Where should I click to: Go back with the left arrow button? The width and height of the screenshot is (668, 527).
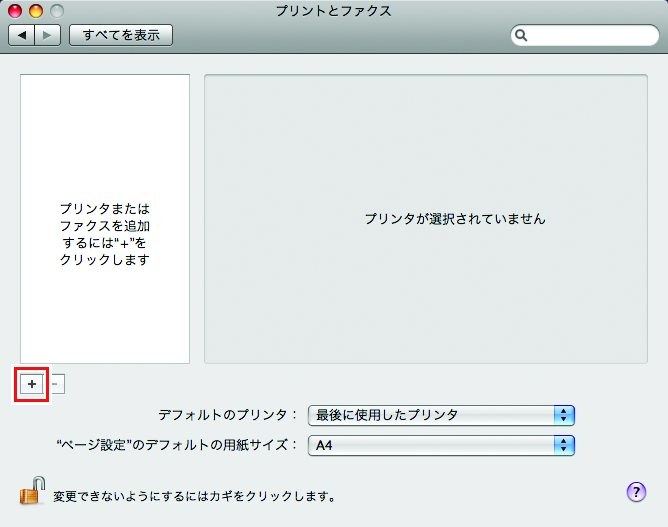coord(23,35)
